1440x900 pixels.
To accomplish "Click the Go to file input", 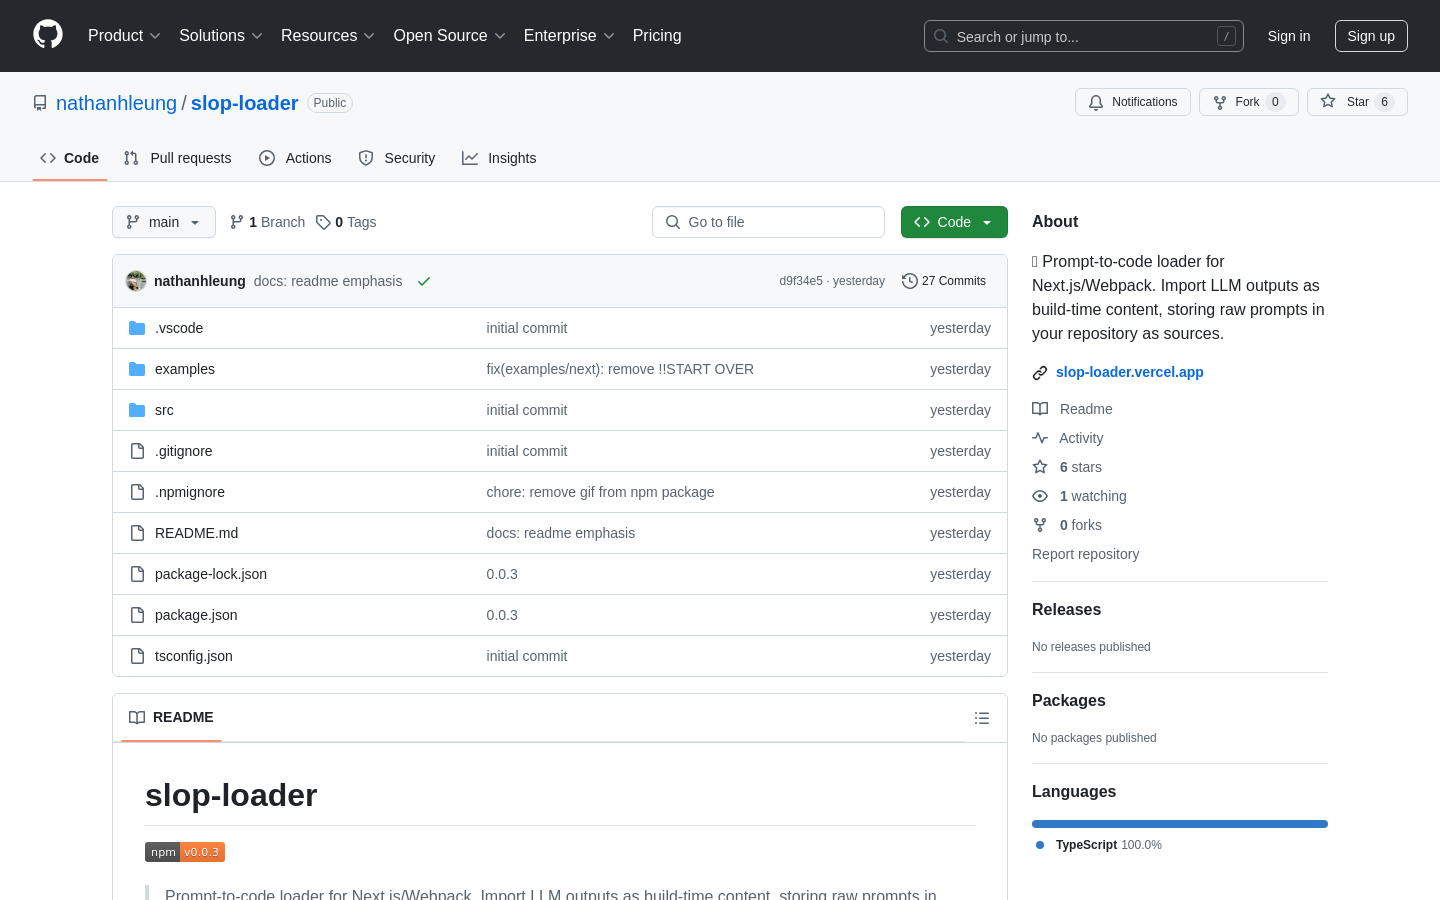I will point(768,222).
